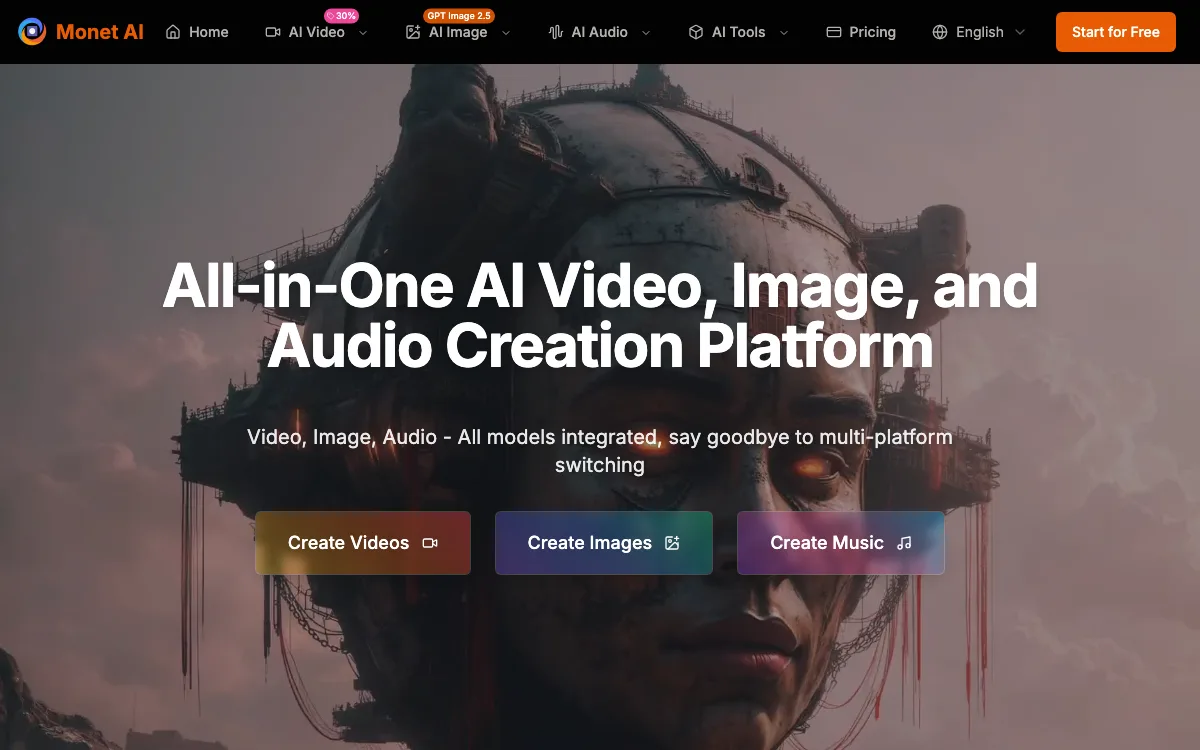Go to the Pricing page
This screenshot has width=1200, height=750.
click(861, 32)
